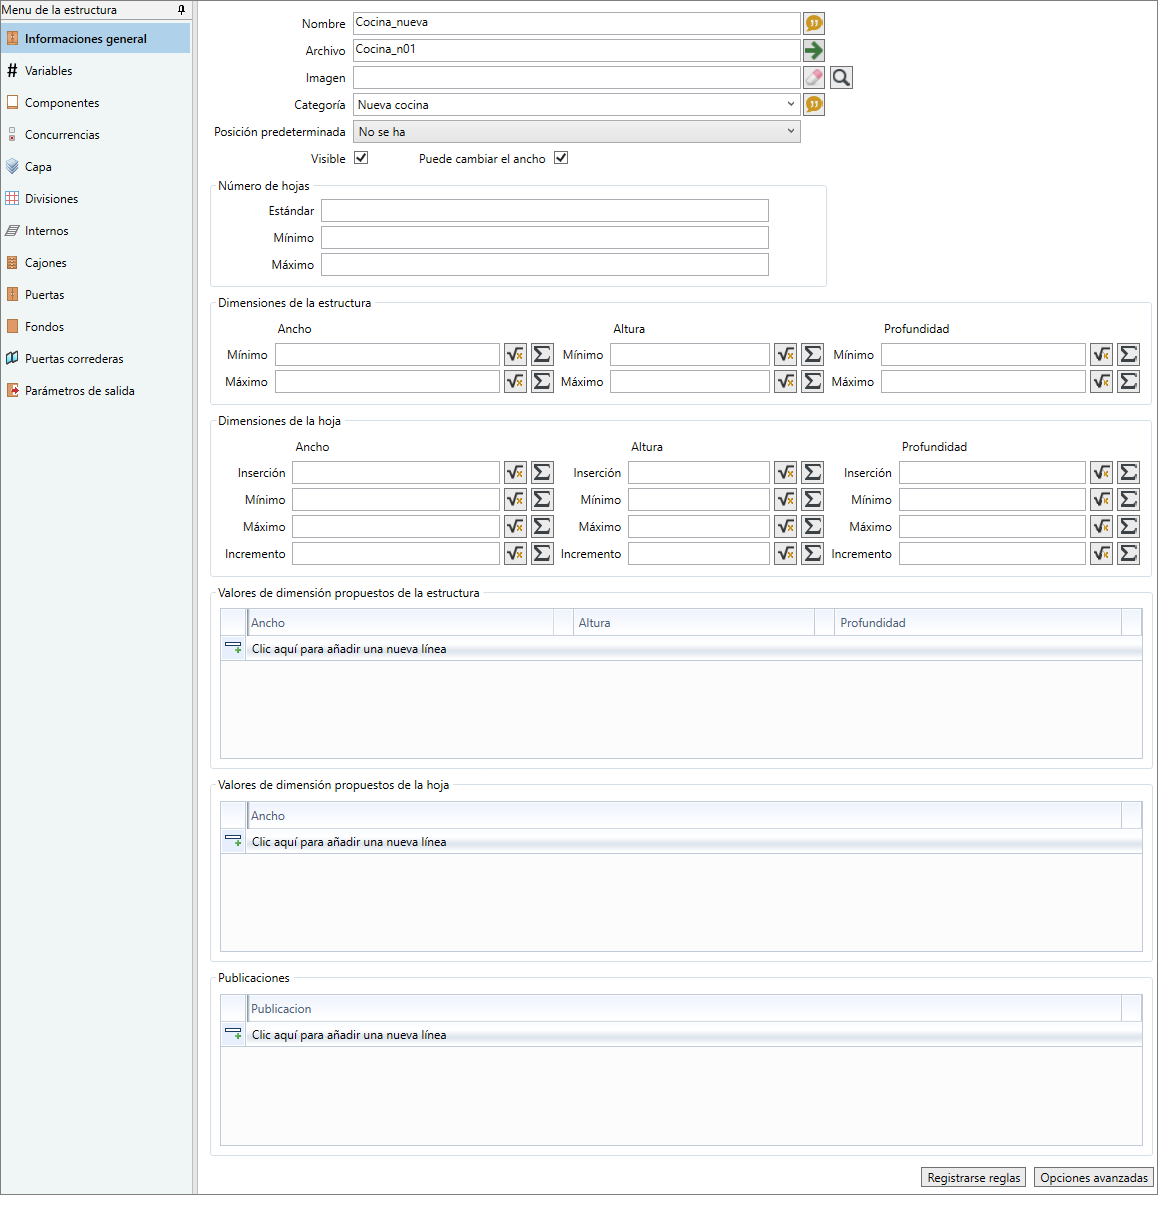Open Cajones section in sidebar
1161x1218 pixels.
point(95,263)
